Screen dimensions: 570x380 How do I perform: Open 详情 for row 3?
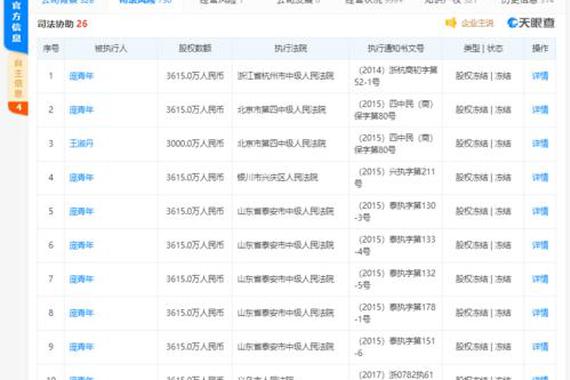pyautogui.click(x=540, y=144)
